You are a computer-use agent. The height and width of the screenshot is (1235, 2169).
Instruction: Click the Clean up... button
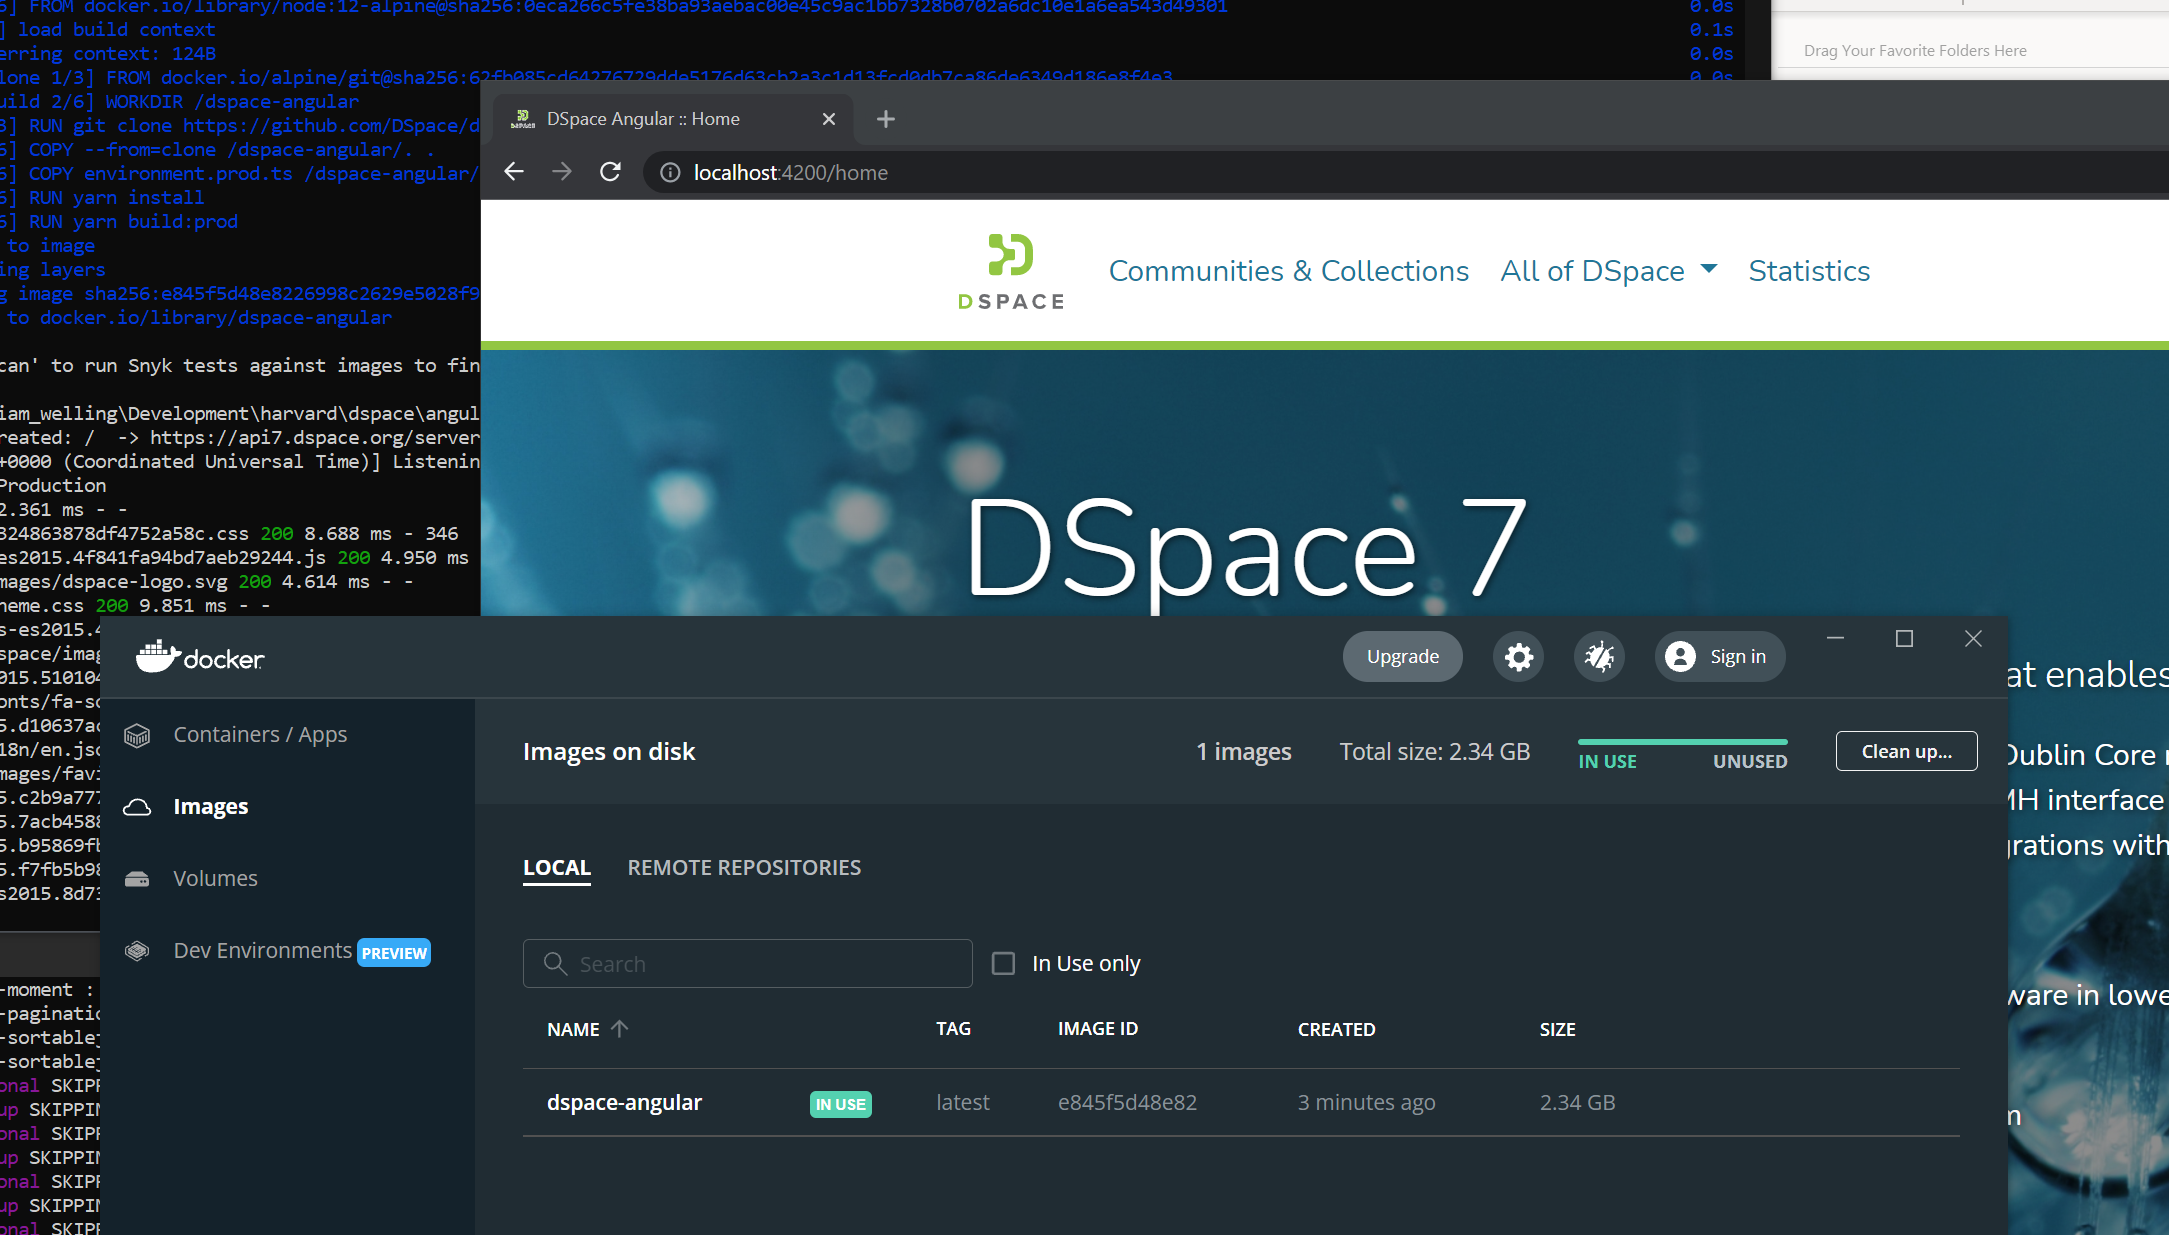pyautogui.click(x=1905, y=750)
